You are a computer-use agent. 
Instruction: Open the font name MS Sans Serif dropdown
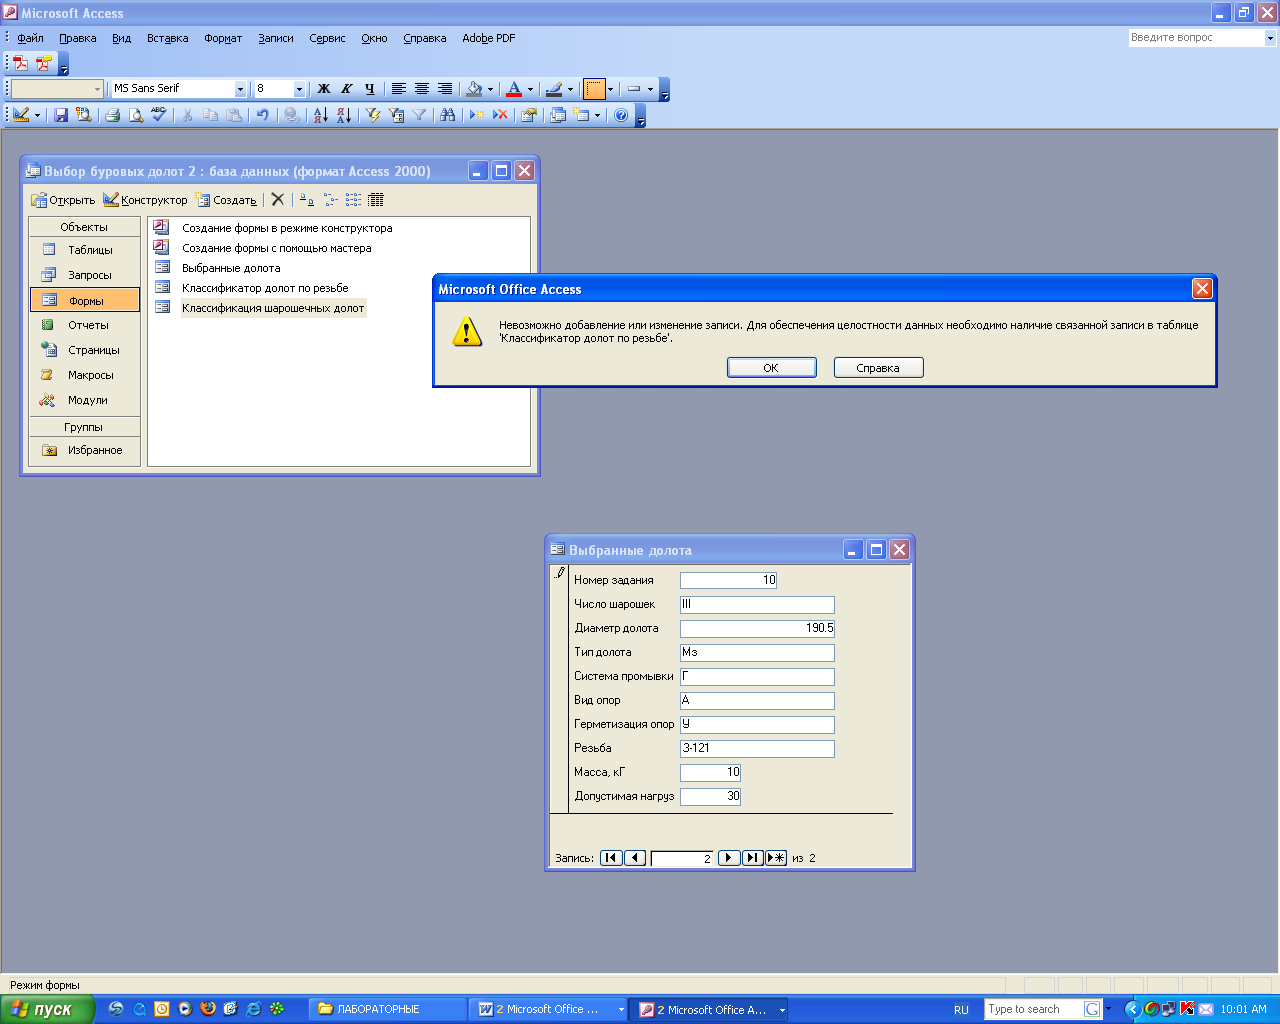click(x=240, y=88)
